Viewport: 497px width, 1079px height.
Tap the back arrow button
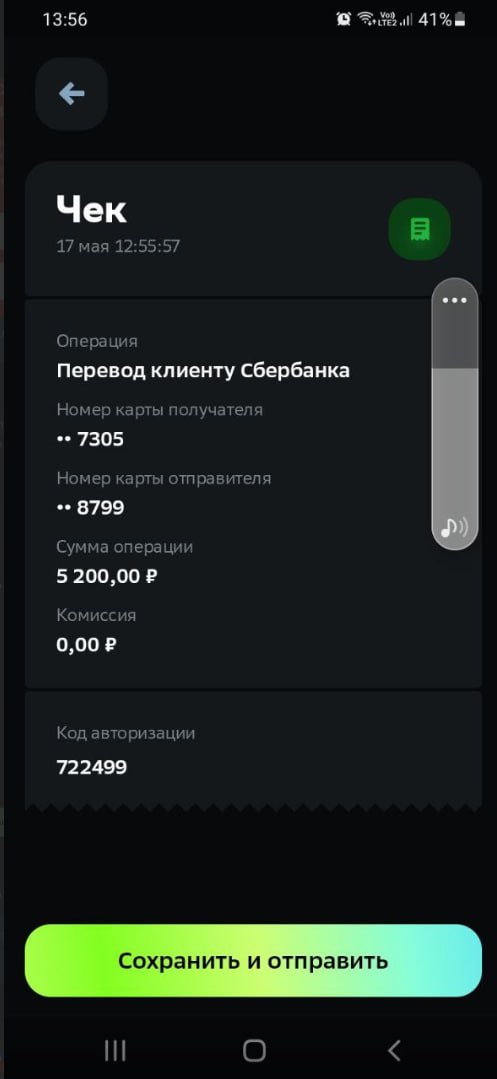coord(72,94)
